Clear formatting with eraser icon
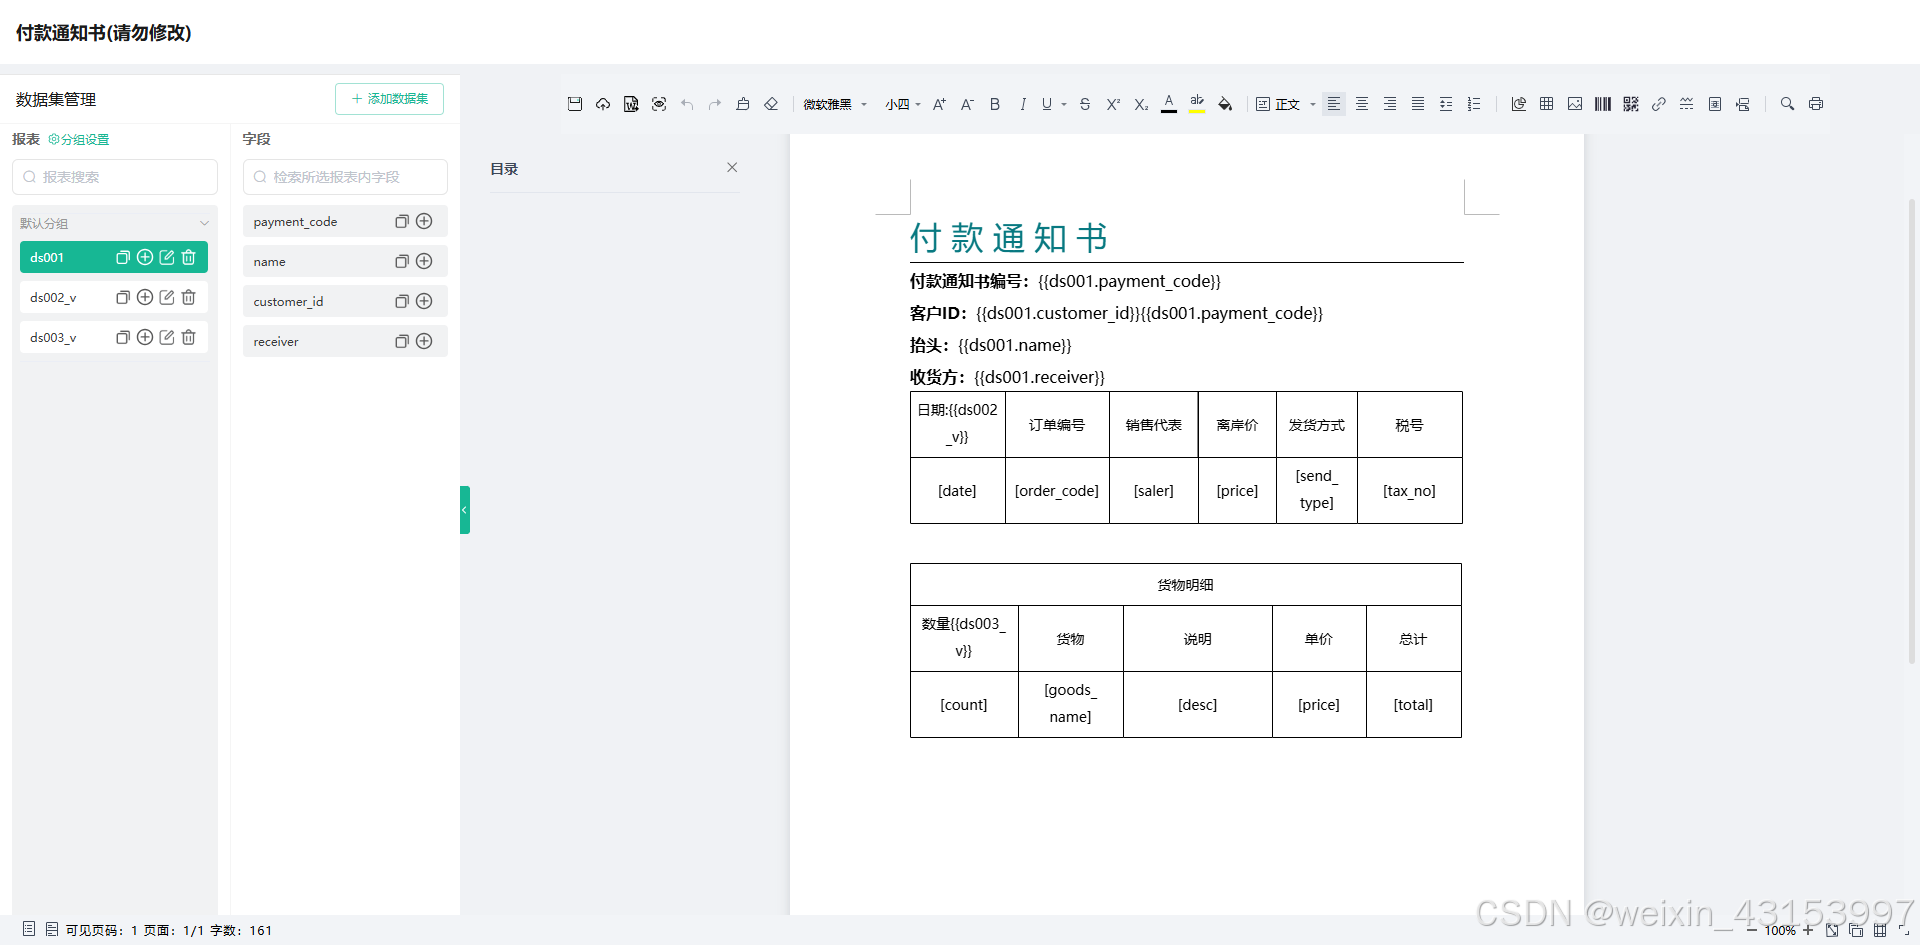Viewport: 1920px width, 945px height. (x=771, y=104)
